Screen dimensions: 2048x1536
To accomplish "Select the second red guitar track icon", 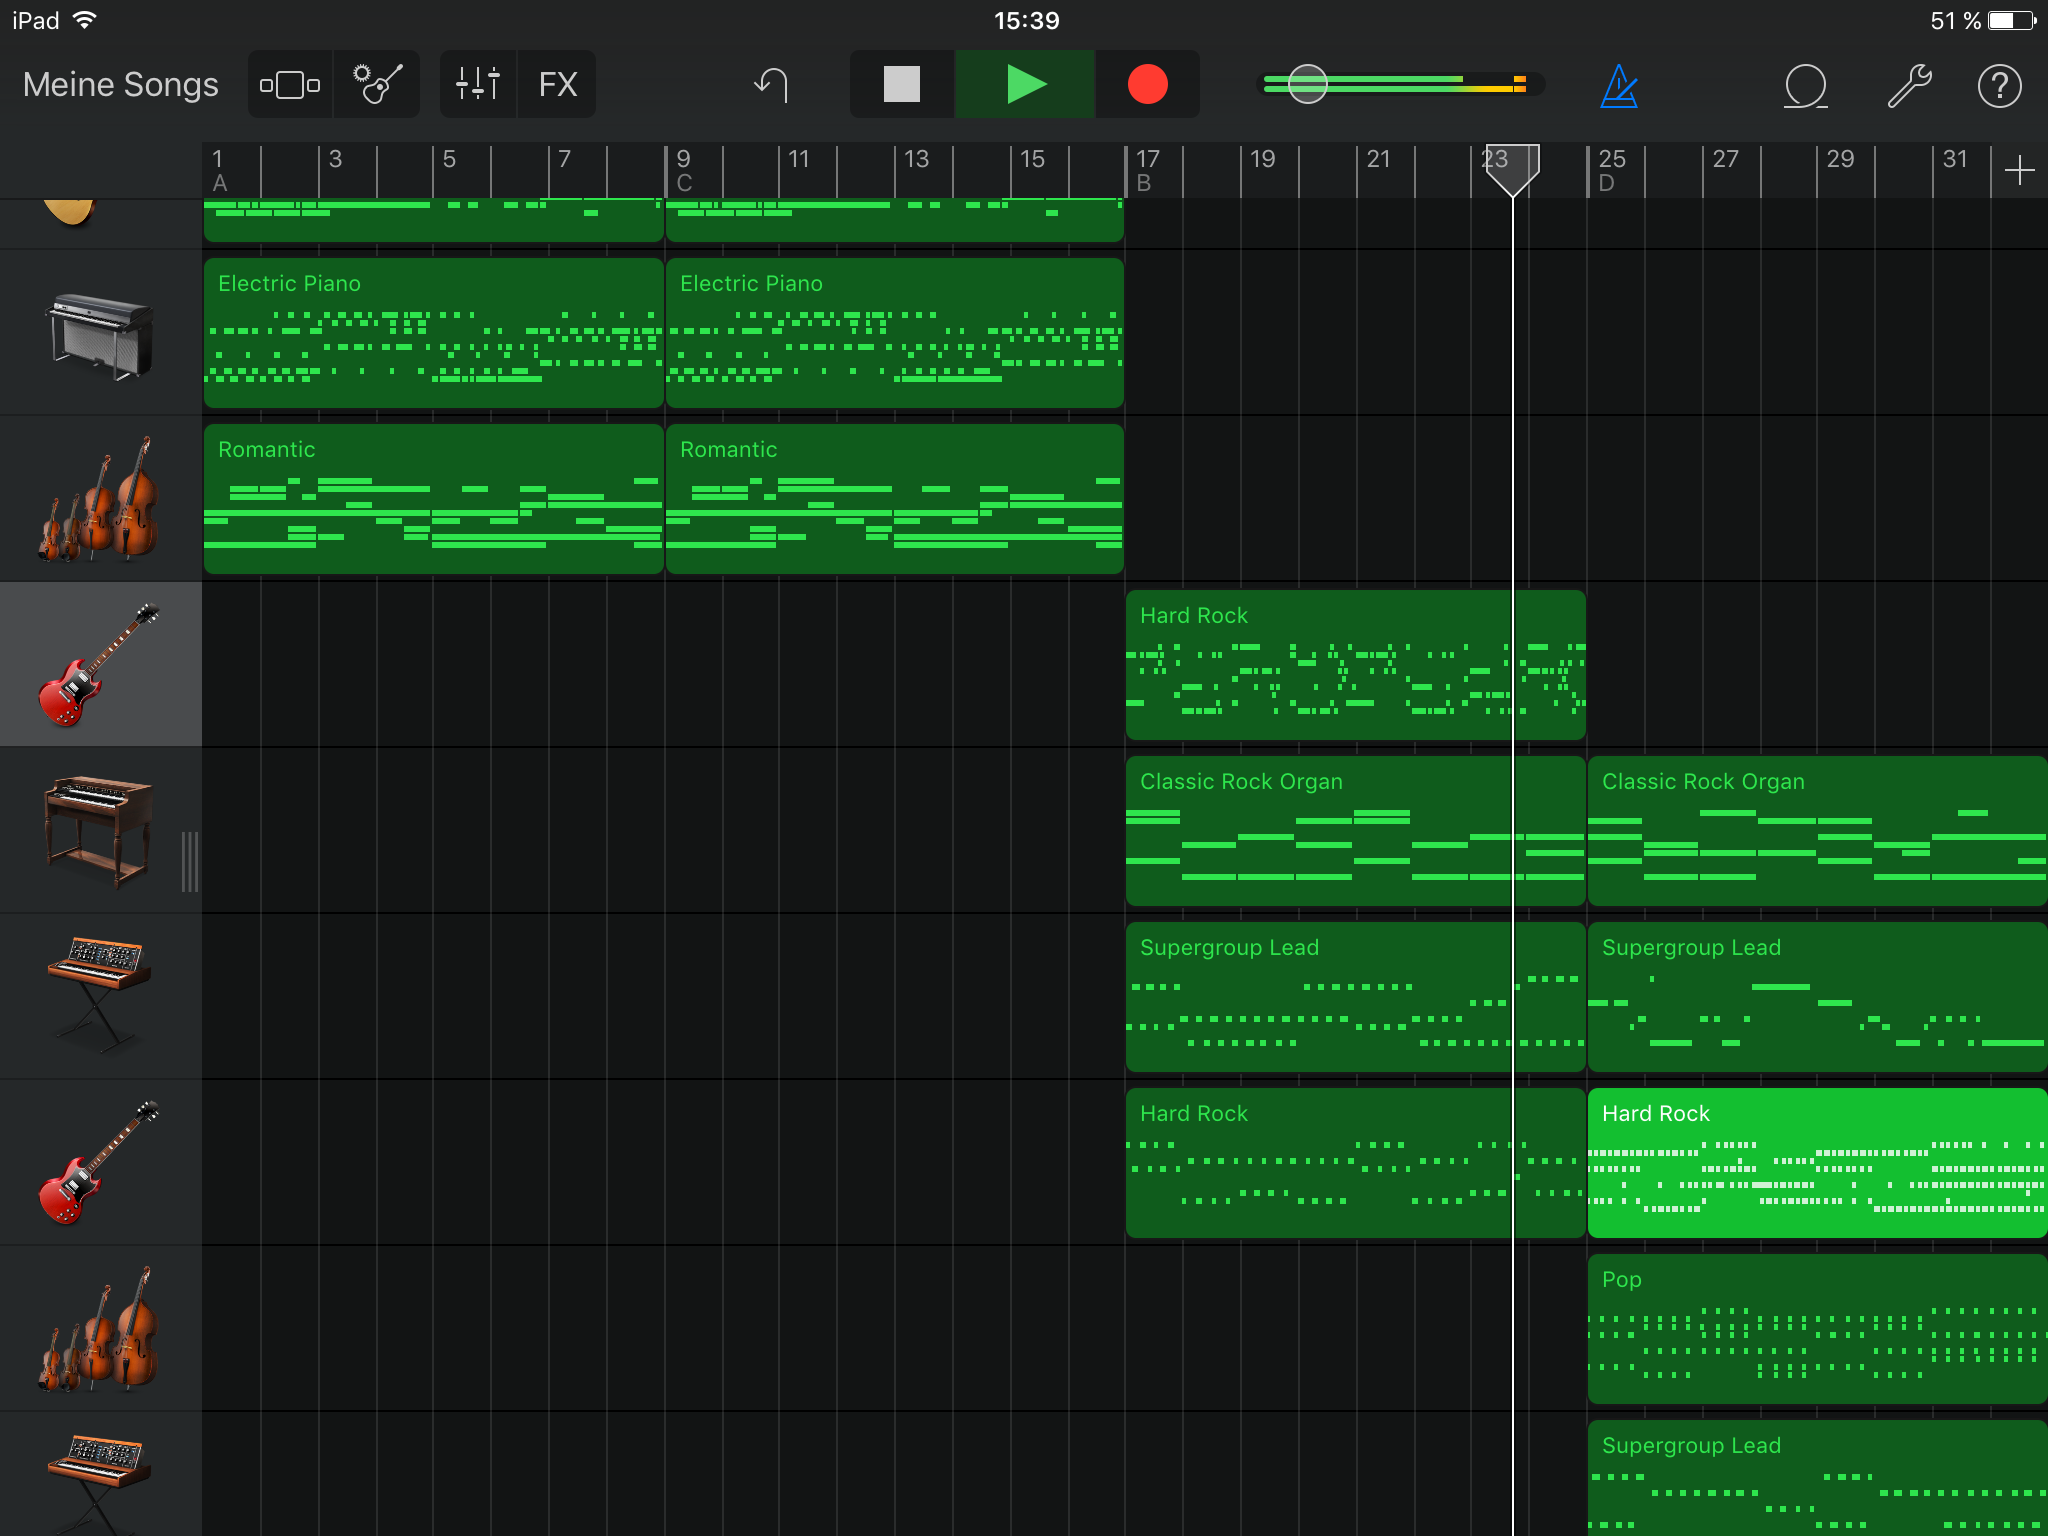I will 100,1163.
